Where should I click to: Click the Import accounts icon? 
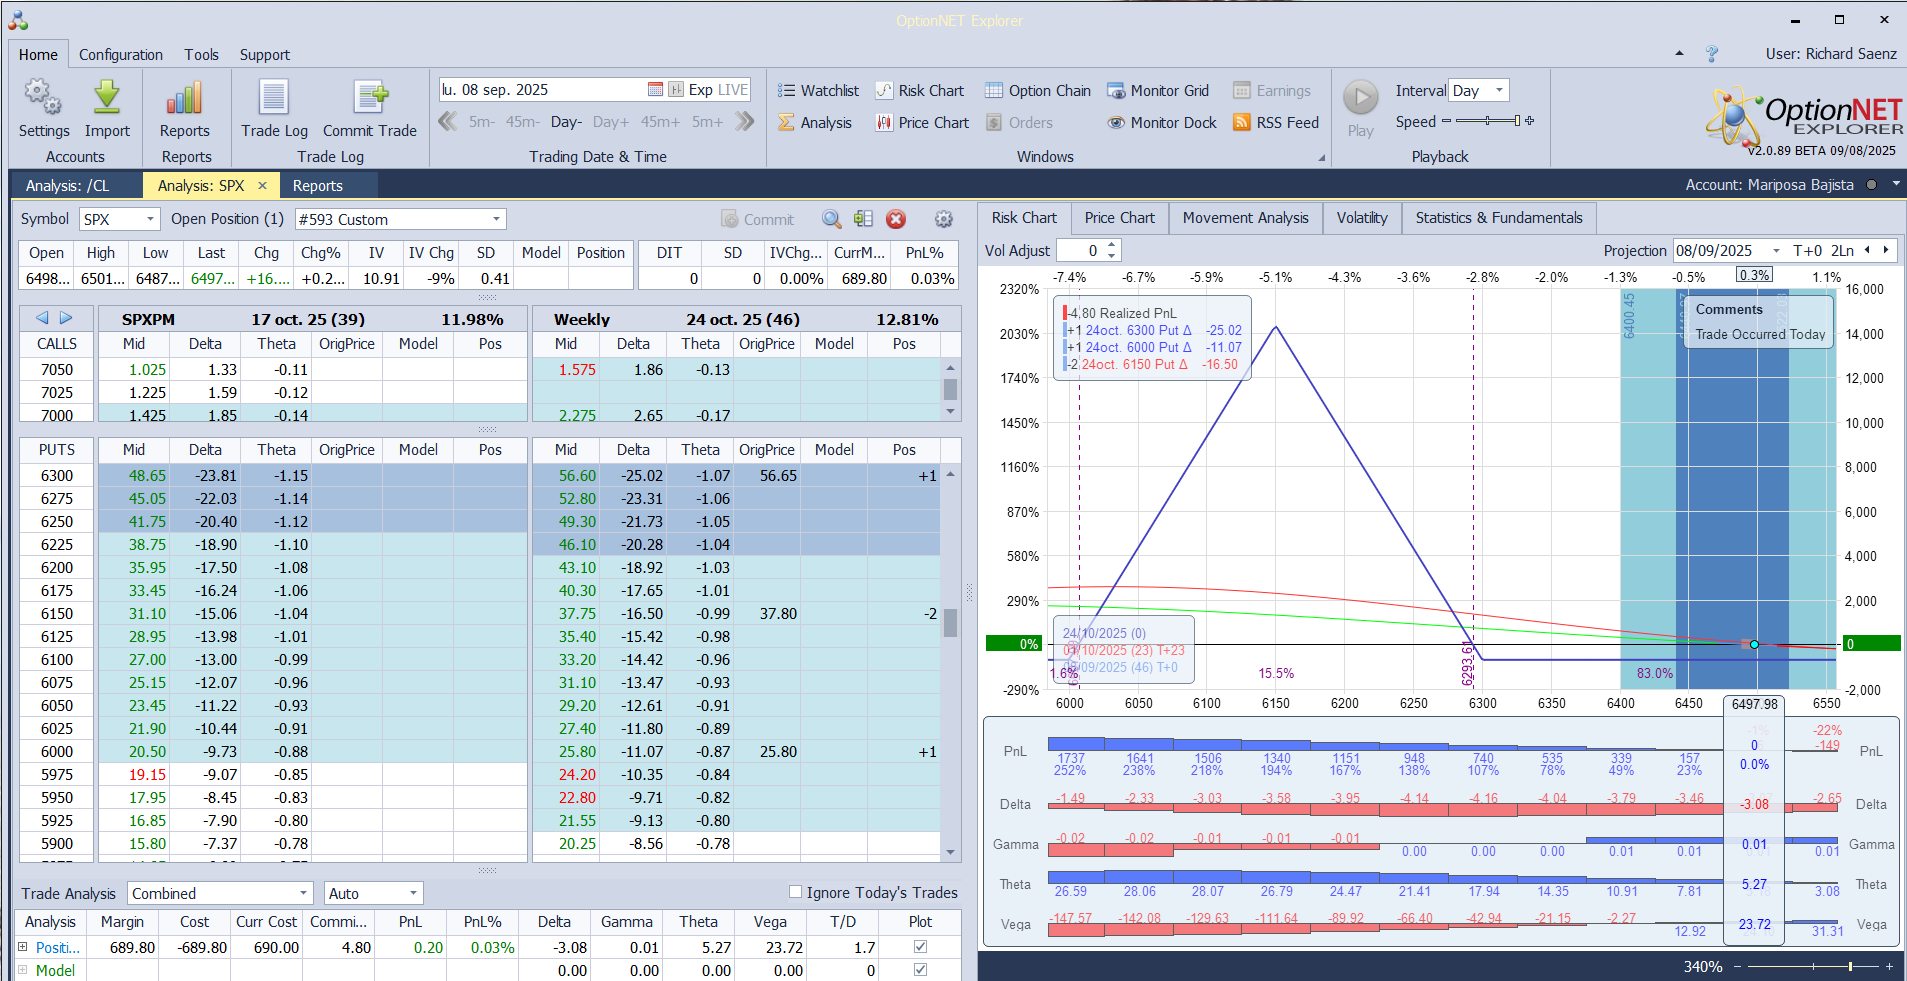tap(106, 98)
